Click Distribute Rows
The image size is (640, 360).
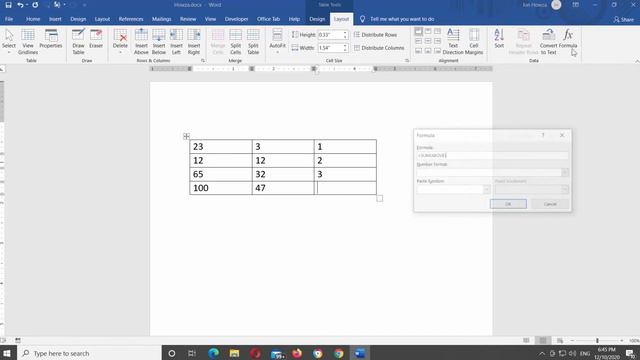pos(375,35)
